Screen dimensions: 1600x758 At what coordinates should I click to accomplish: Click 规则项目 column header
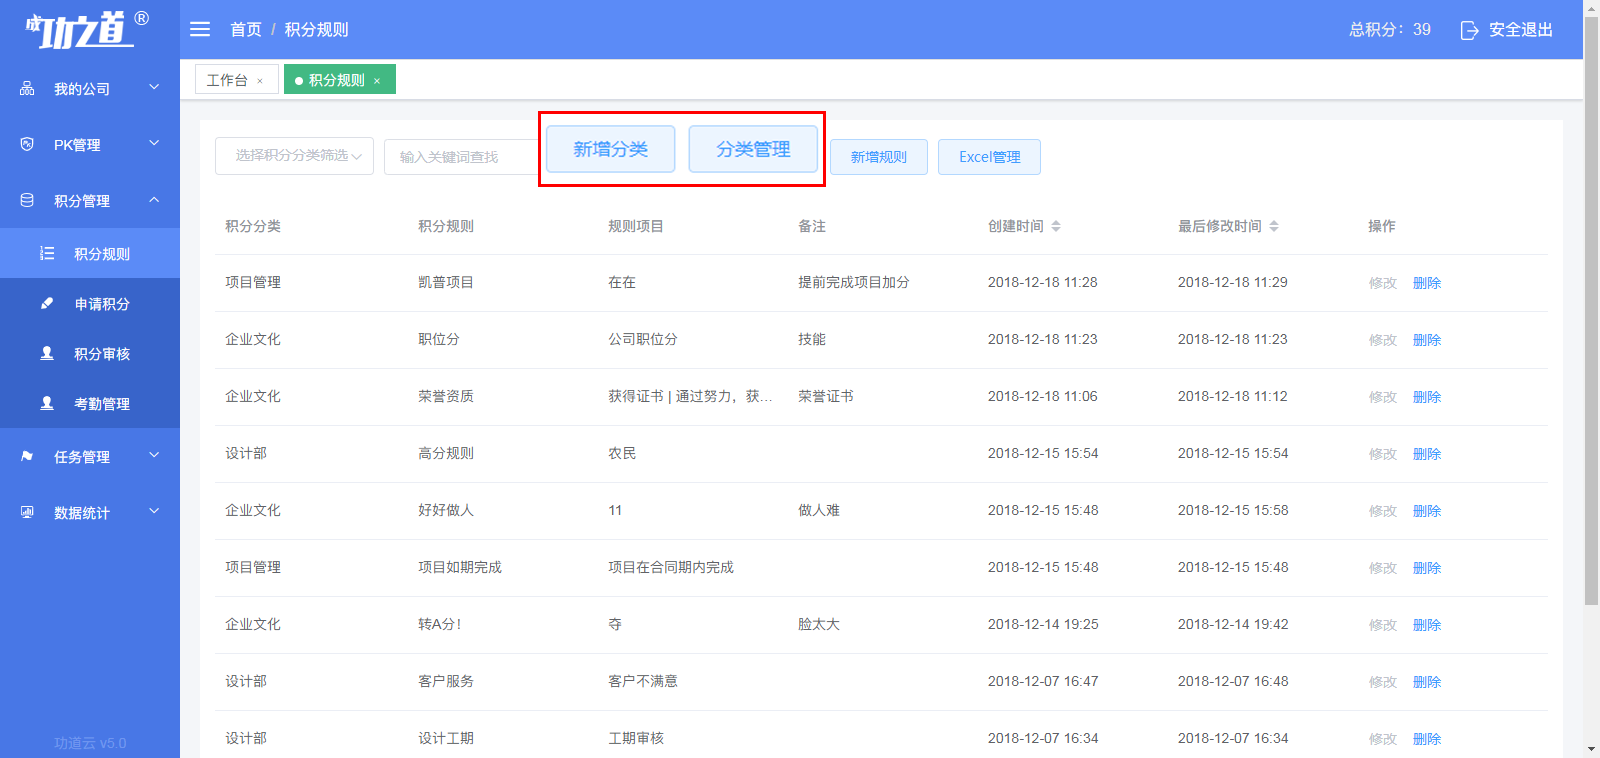(636, 226)
